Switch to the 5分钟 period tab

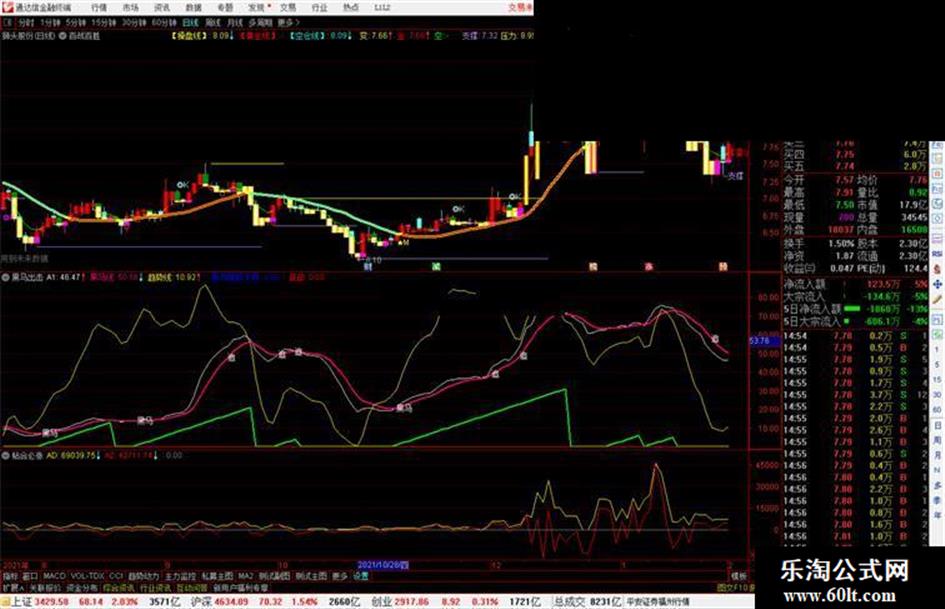tap(76, 22)
